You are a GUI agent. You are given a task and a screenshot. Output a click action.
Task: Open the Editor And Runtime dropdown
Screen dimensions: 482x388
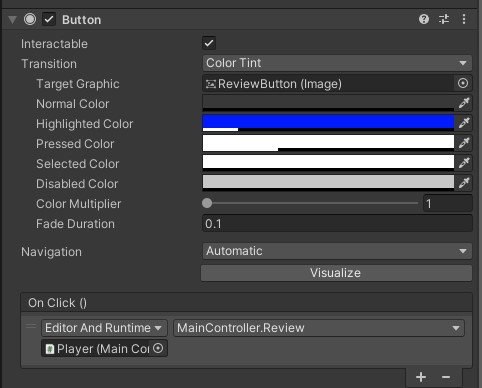(x=104, y=328)
